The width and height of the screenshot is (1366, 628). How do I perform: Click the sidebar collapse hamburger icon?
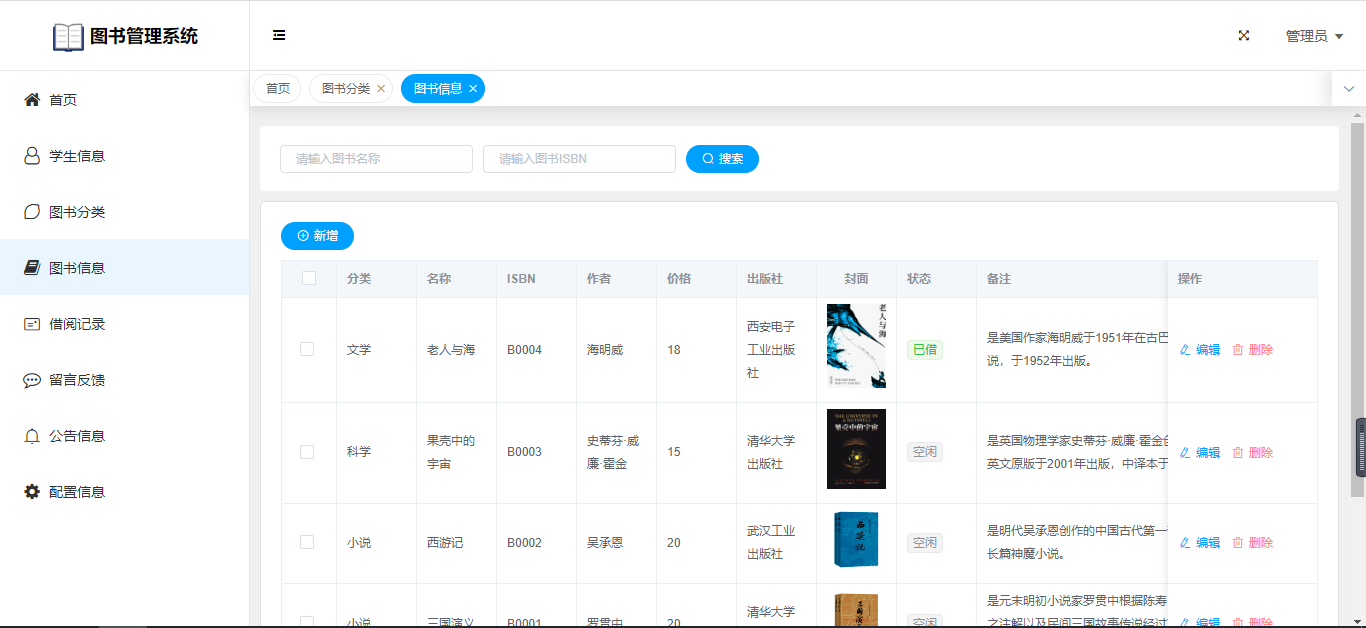coord(279,35)
